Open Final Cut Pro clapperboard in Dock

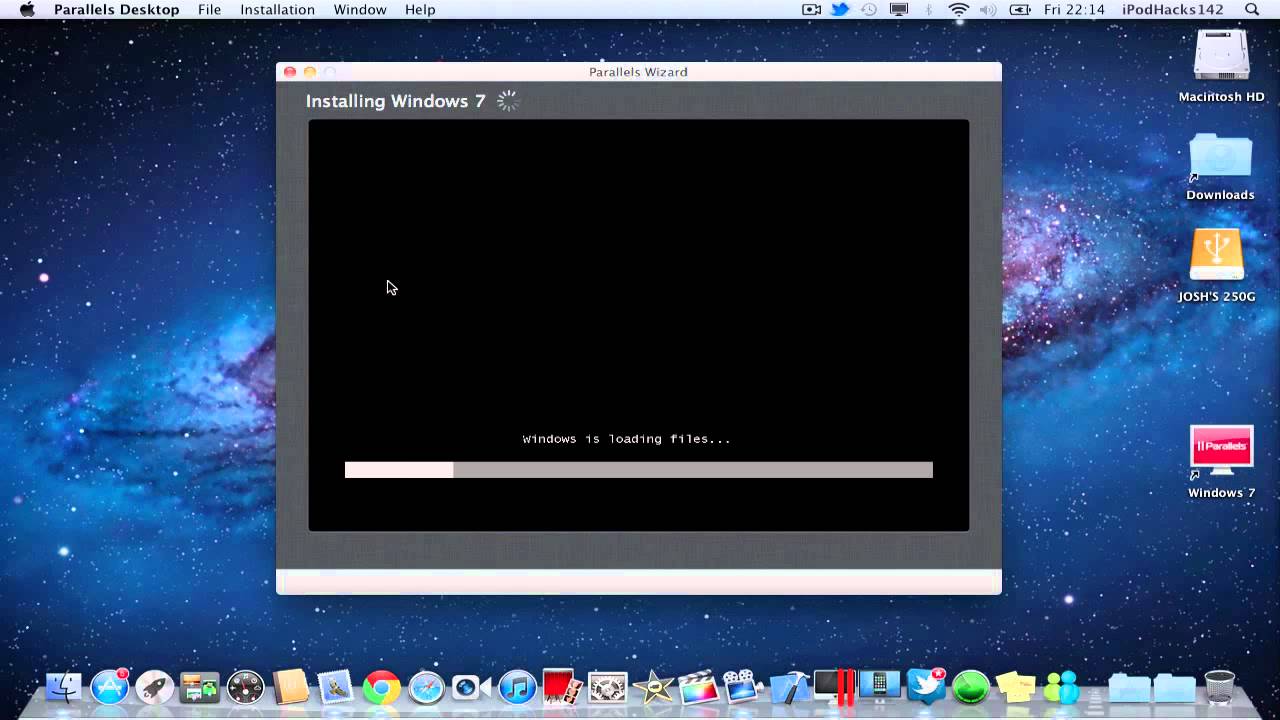(x=698, y=686)
